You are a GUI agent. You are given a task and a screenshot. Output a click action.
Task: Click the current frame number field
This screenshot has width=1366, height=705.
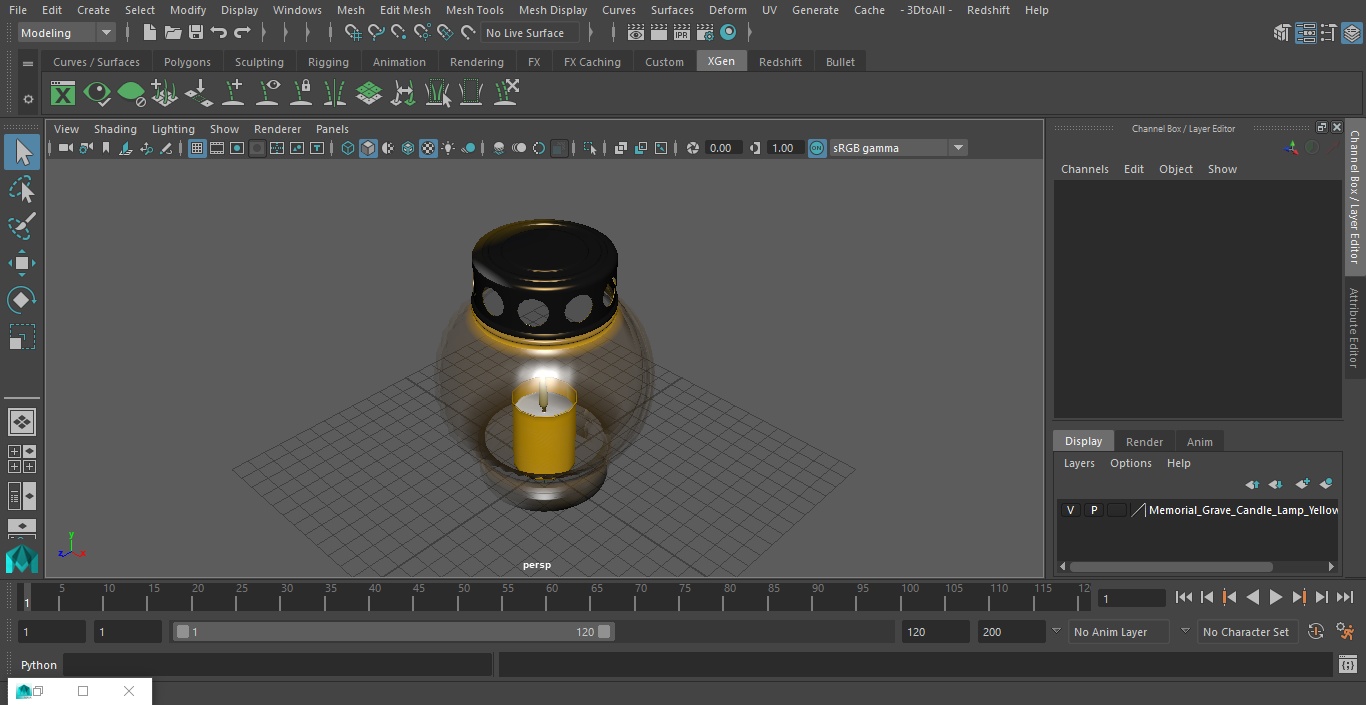(x=1132, y=598)
